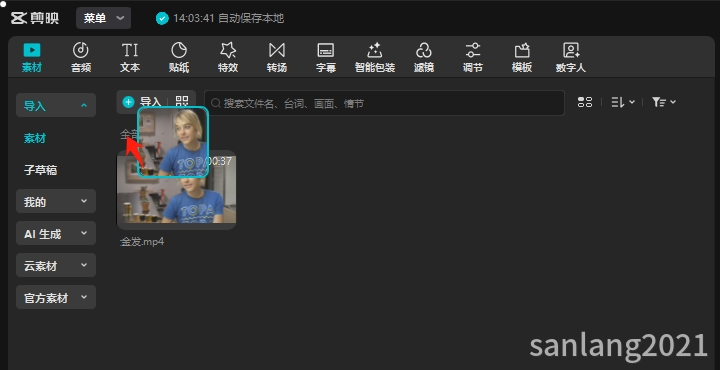Open the 滤镜 filters tab
This screenshot has height=370, width=720.
[x=424, y=57]
